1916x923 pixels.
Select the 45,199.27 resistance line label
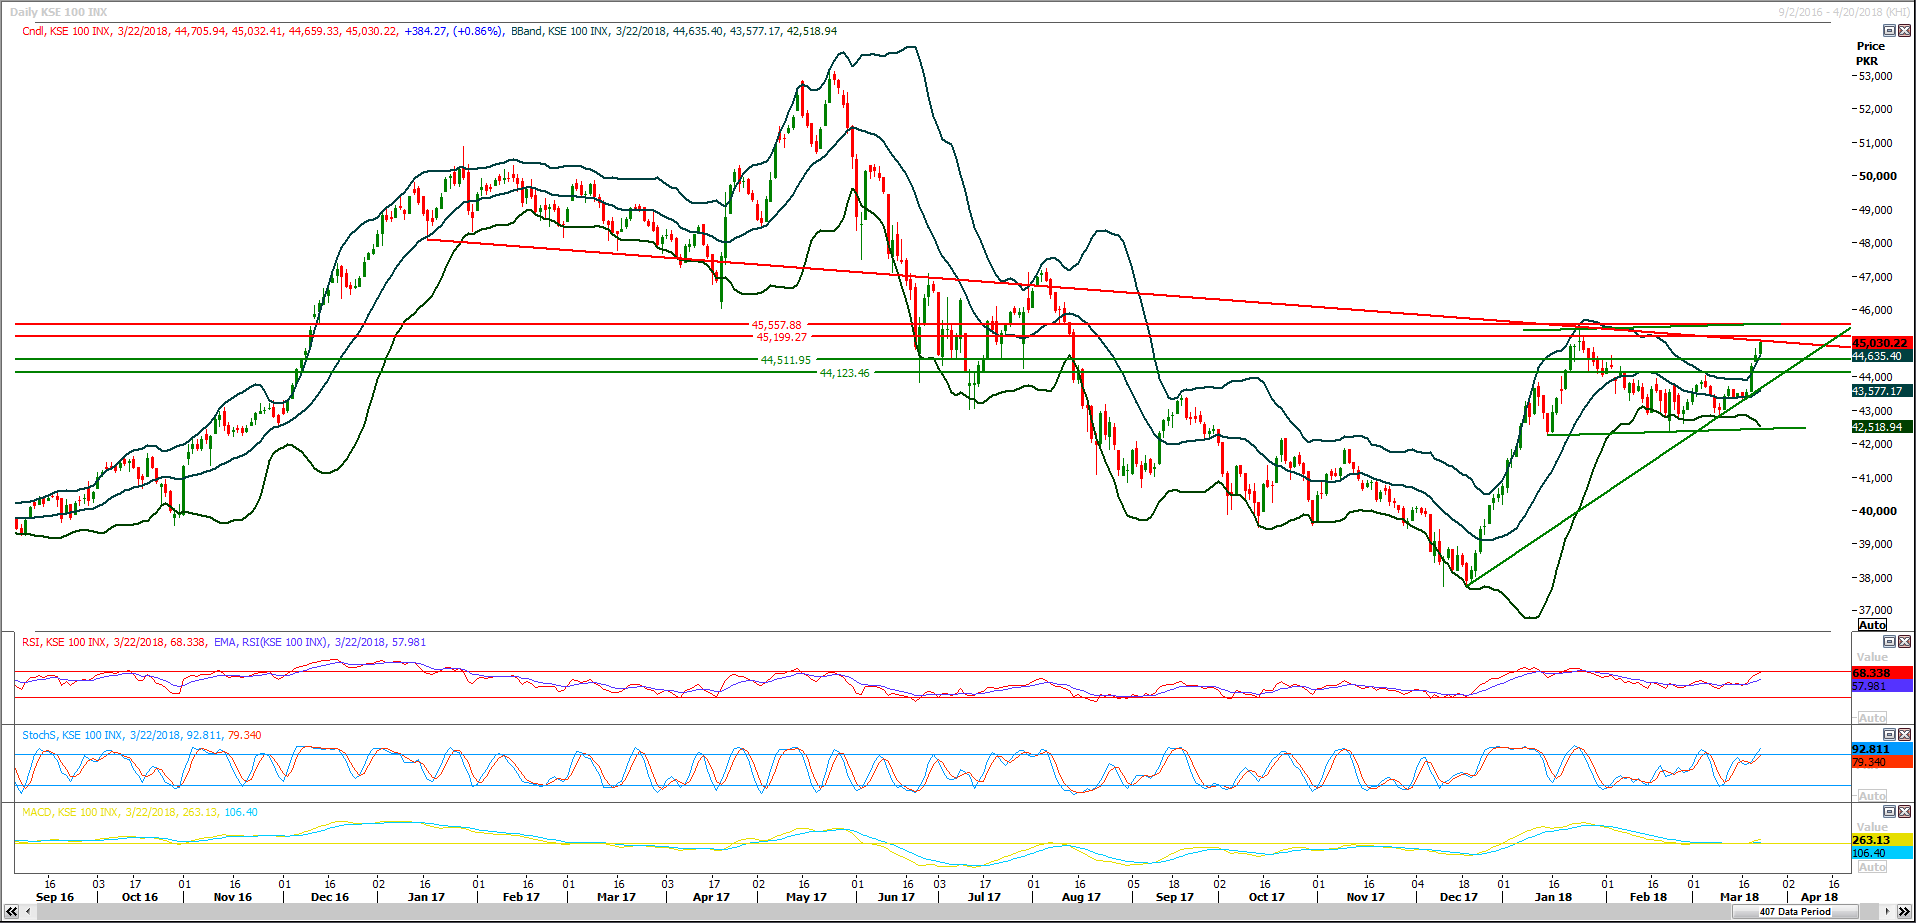(x=782, y=337)
